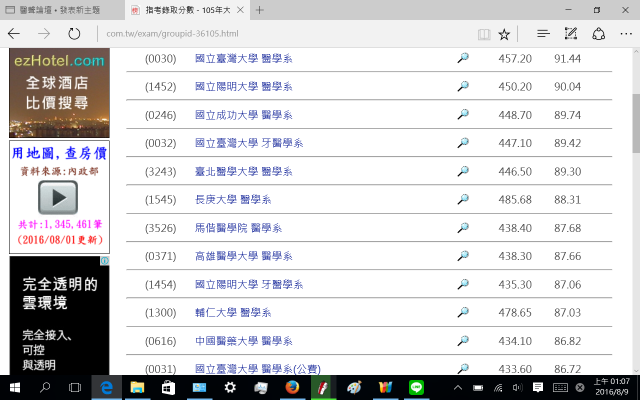
Task: Open the Windows Start menu
Action: point(15,387)
